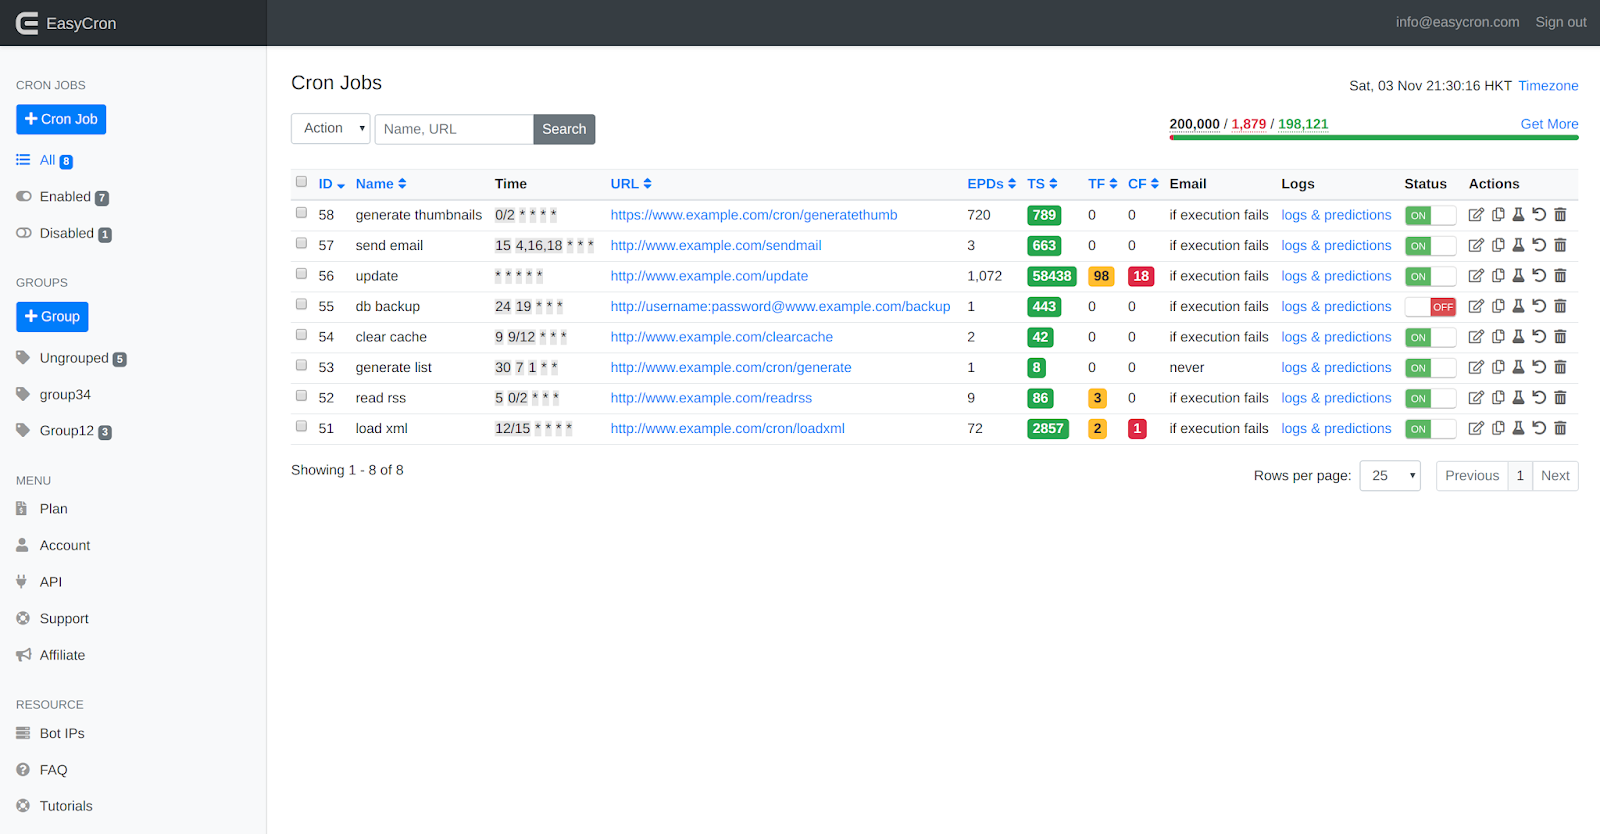Enable the db backup job status toggle
This screenshot has height=834, width=1600.
1430,307
